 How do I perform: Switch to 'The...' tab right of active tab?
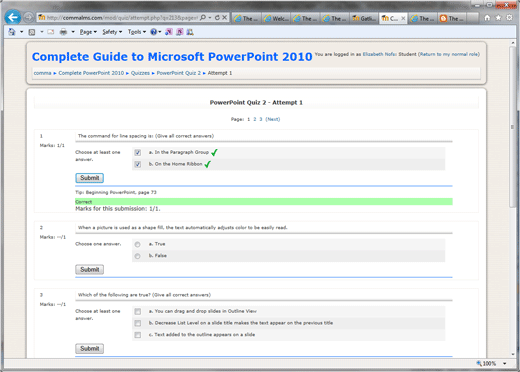coord(423,18)
